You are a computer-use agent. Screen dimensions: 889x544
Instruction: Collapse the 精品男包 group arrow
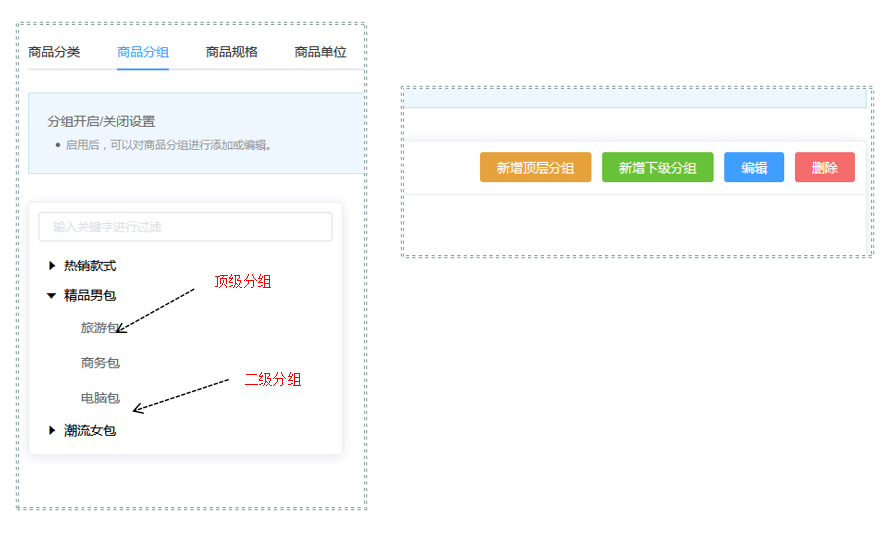pyautogui.click(x=52, y=296)
